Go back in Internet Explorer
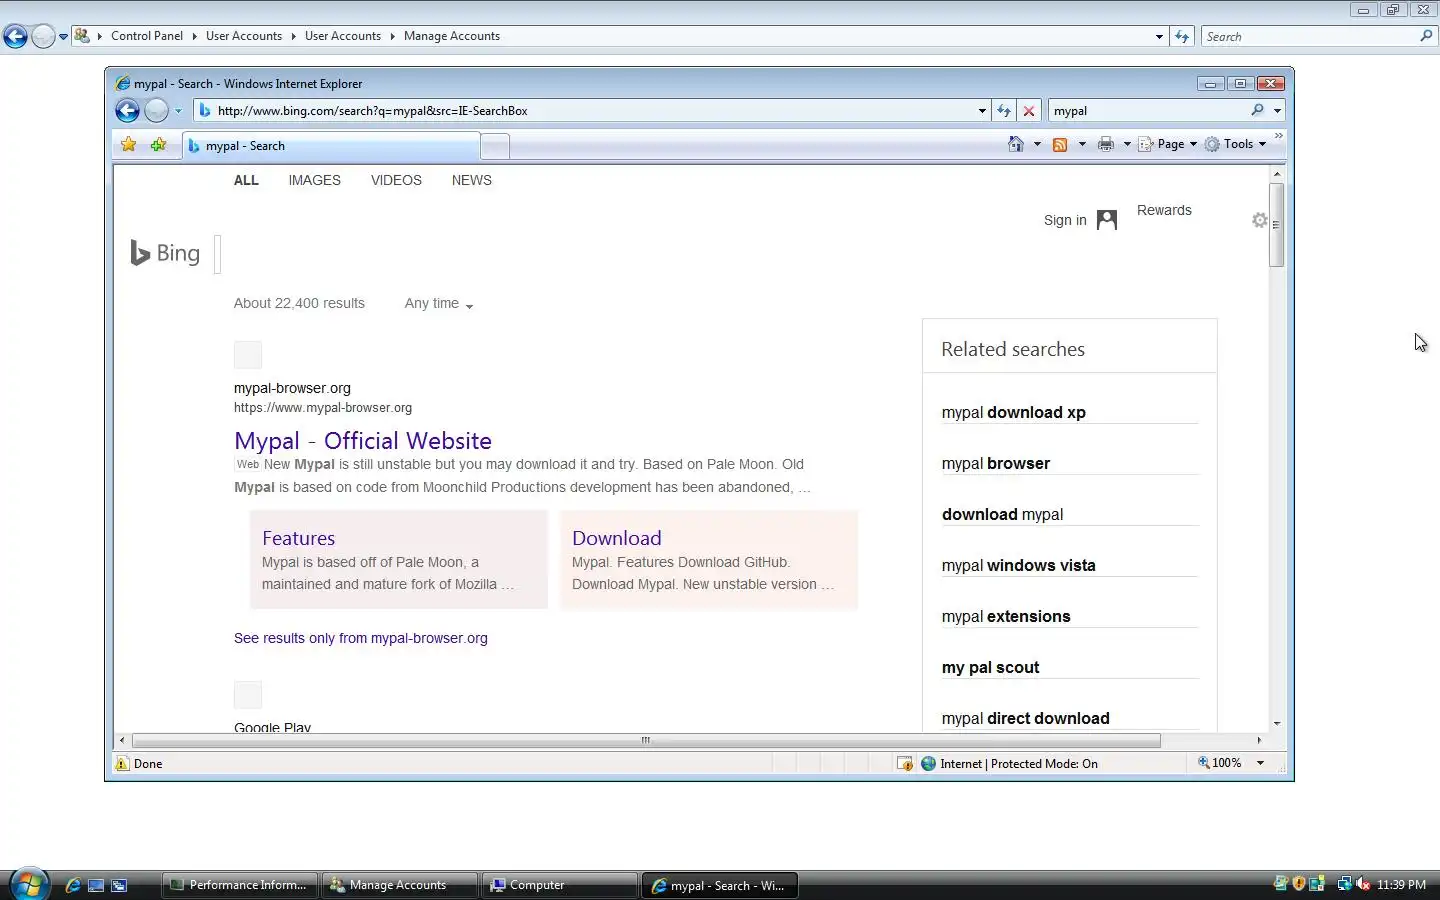The image size is (1440, 900). click(127, 111)
